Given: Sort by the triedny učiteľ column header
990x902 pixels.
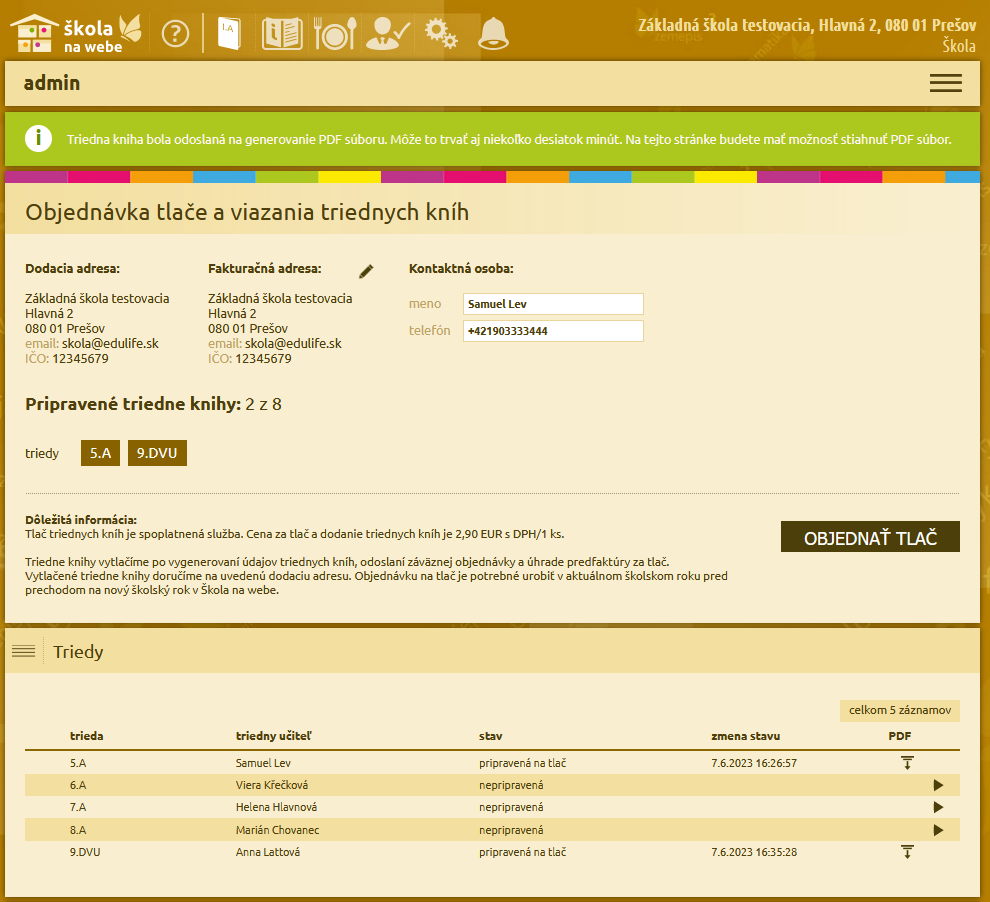Looking at the screenshot, I should (273, 736).
